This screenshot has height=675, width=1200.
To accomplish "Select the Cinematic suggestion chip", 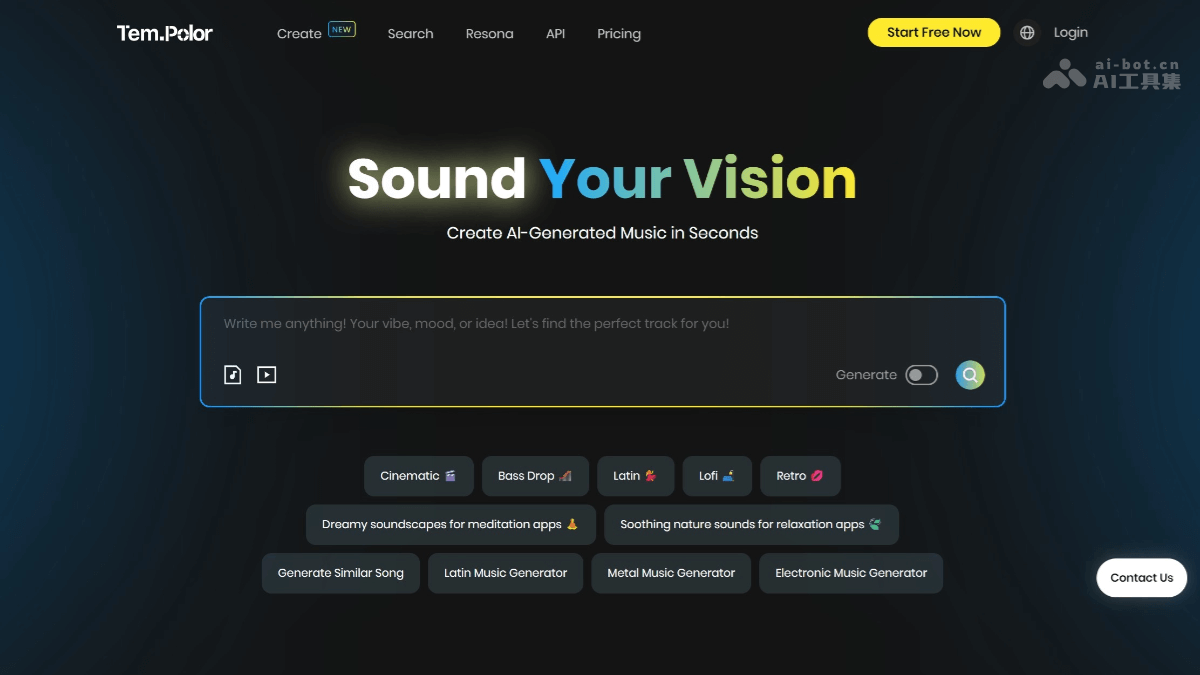I will pos(418,476).
